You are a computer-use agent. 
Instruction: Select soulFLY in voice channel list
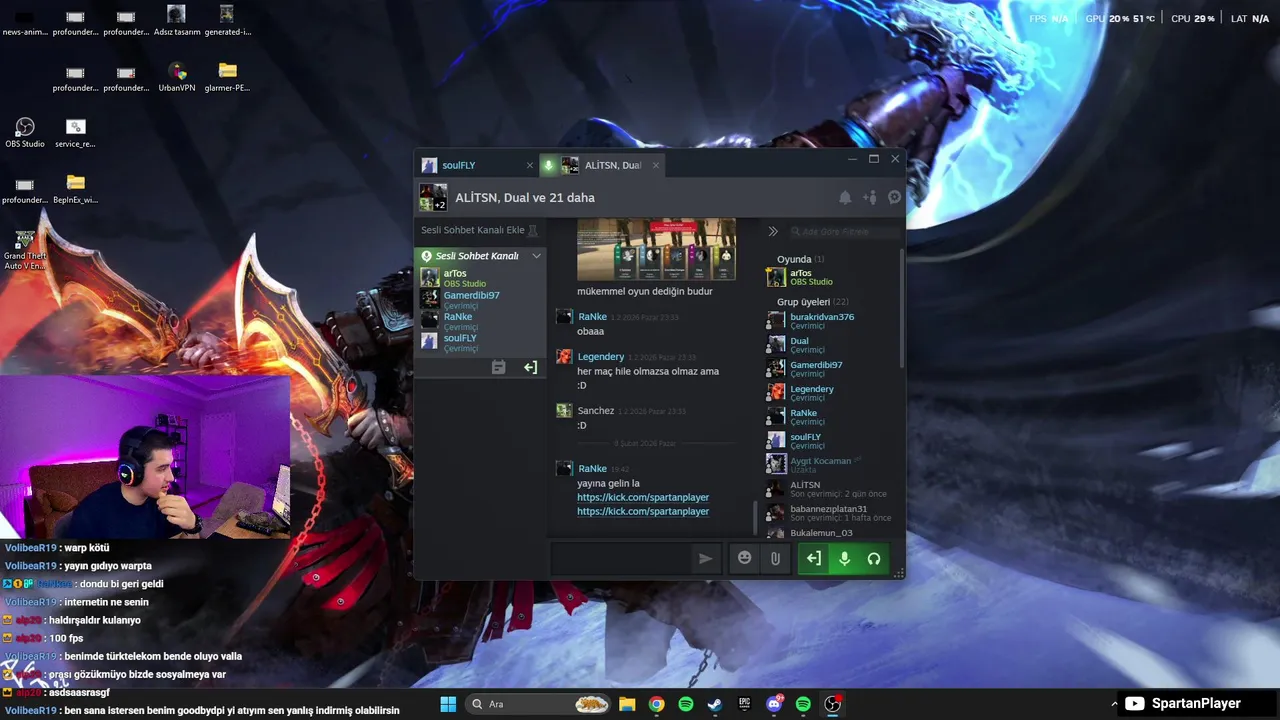click(x=482, y=343)
